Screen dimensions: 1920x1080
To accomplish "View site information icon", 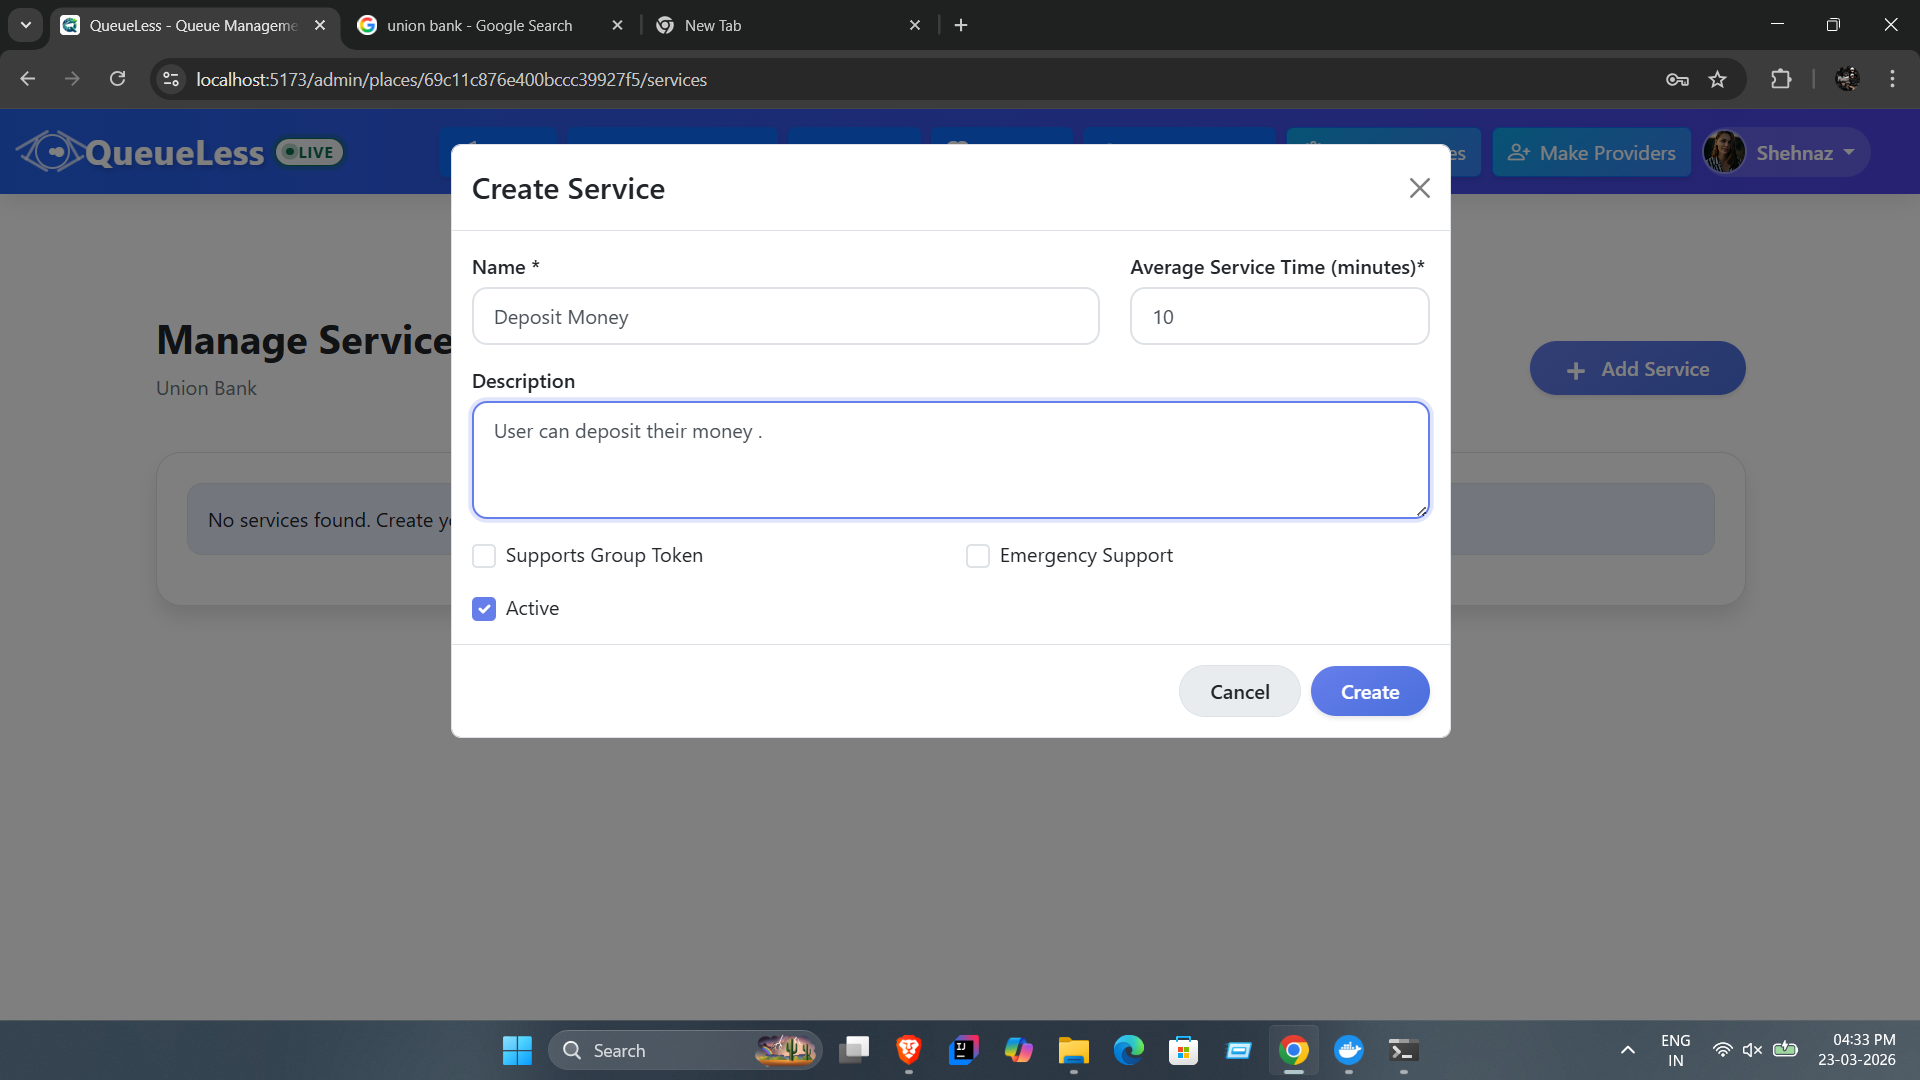I will point(171,79).
